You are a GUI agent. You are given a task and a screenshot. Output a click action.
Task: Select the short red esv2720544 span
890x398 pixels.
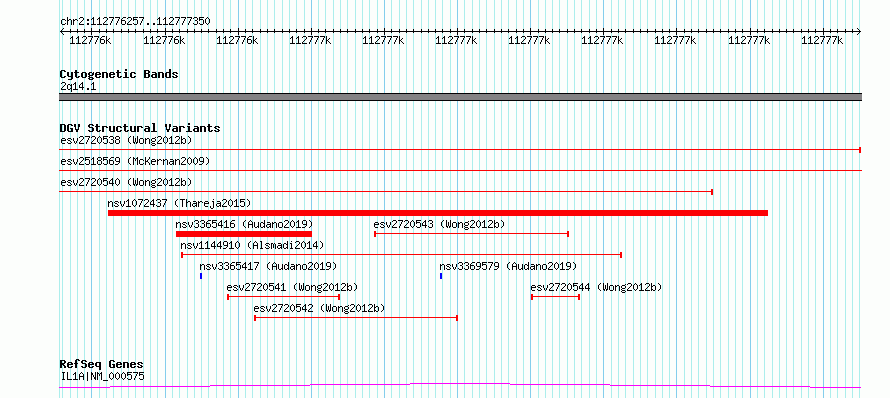(555, 297)
